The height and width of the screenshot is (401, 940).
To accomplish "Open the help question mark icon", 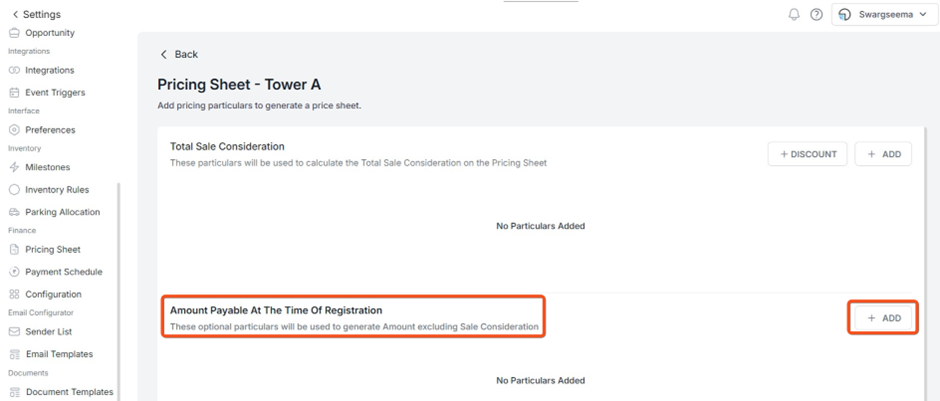I will pos(816,14).
